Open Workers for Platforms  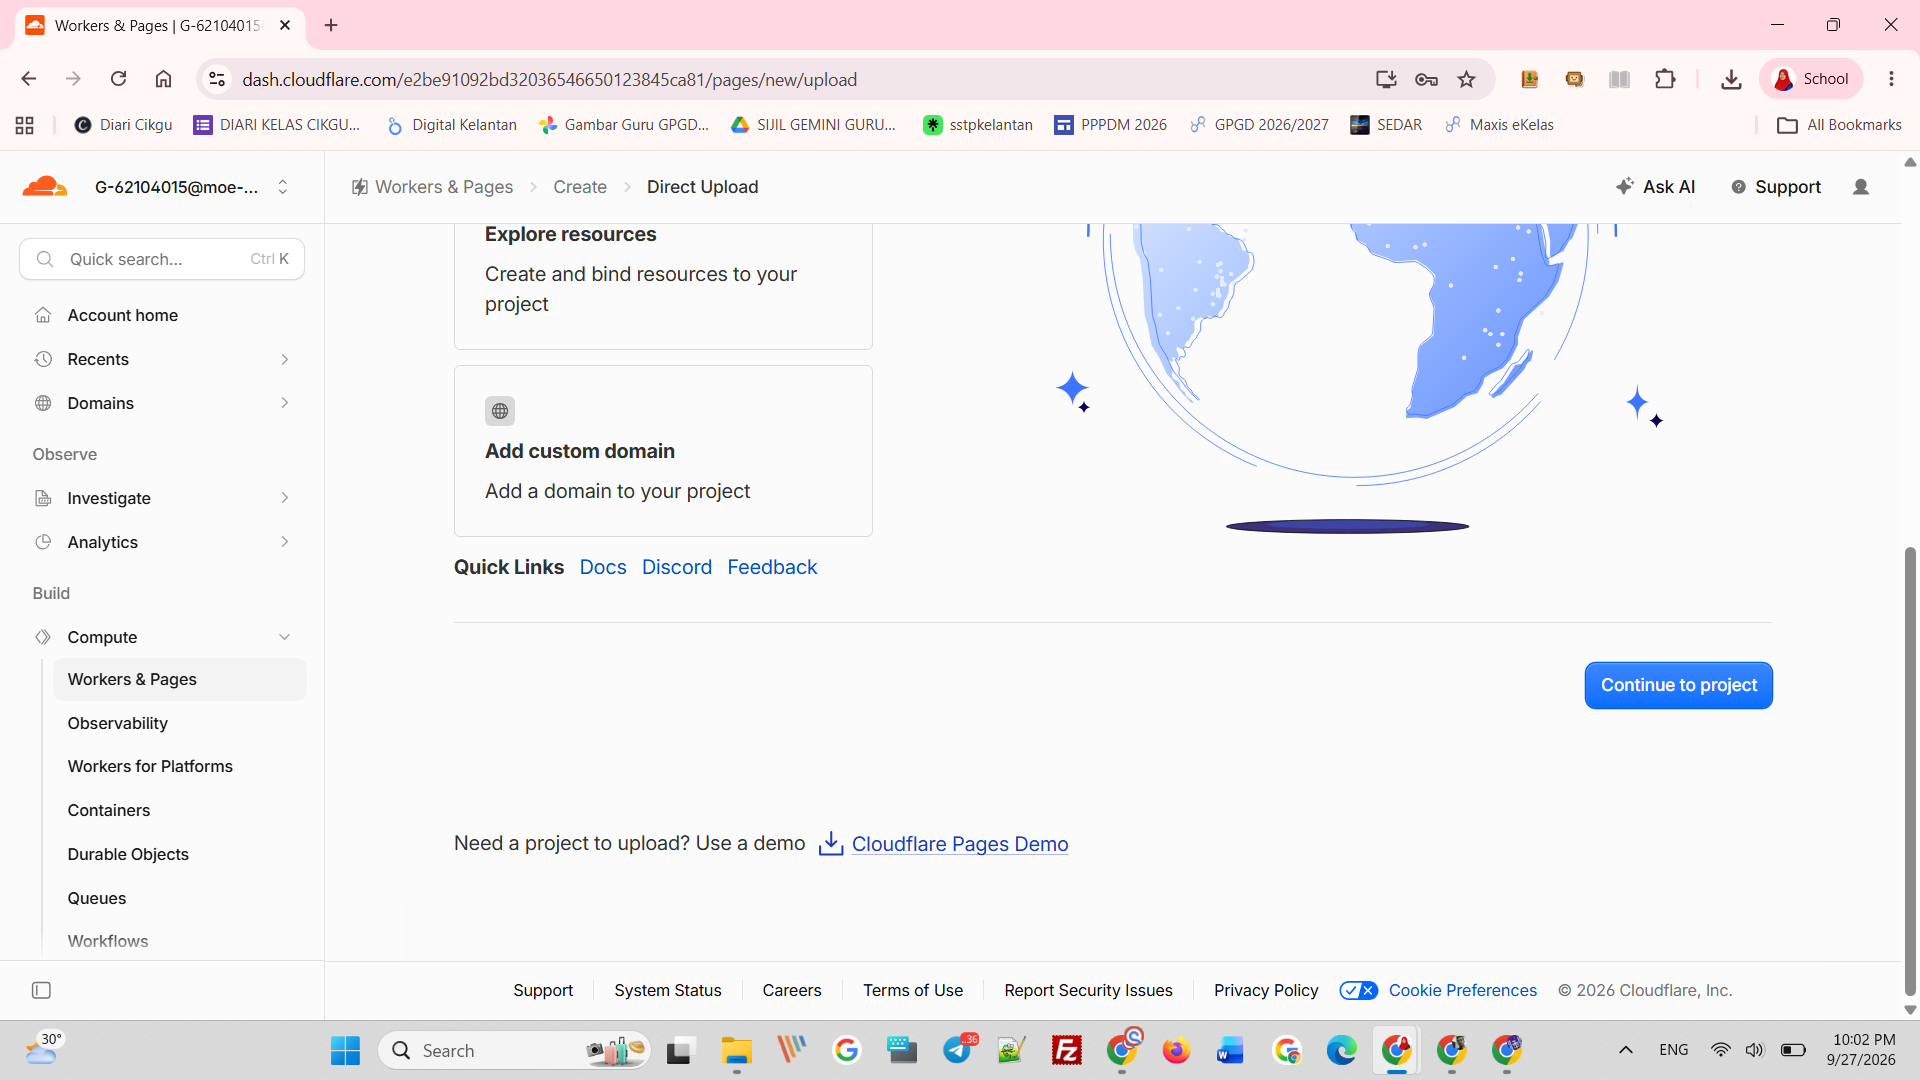click(x=150, y=766)
